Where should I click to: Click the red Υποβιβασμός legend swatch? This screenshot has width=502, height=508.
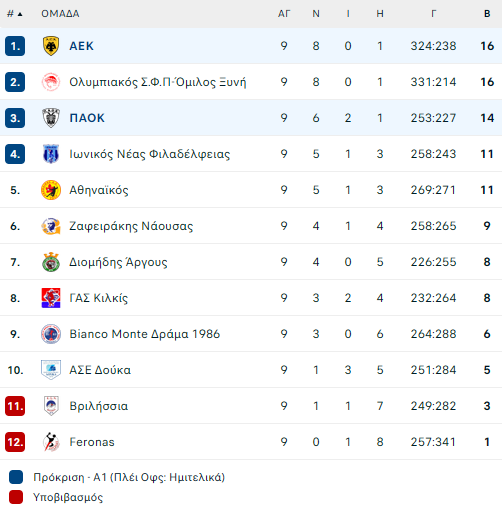click(x=16, y=497)
